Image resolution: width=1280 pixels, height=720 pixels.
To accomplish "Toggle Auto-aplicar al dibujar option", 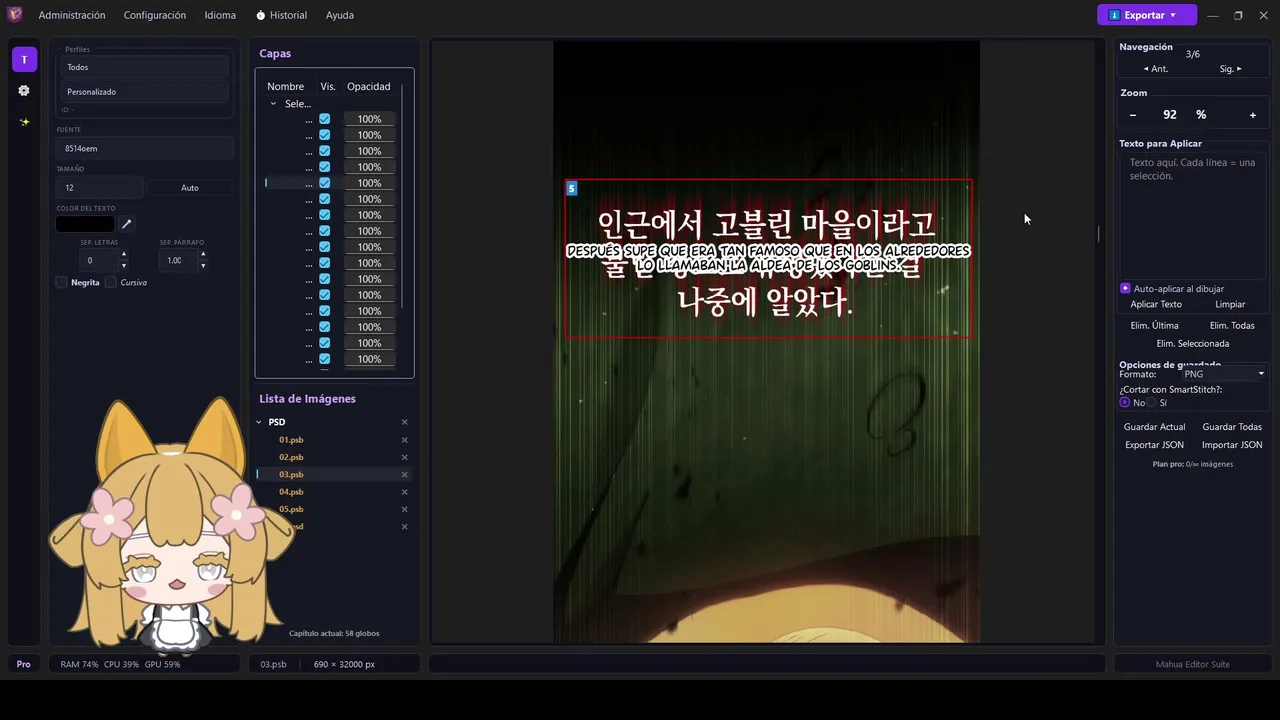I will (1125, 288).
